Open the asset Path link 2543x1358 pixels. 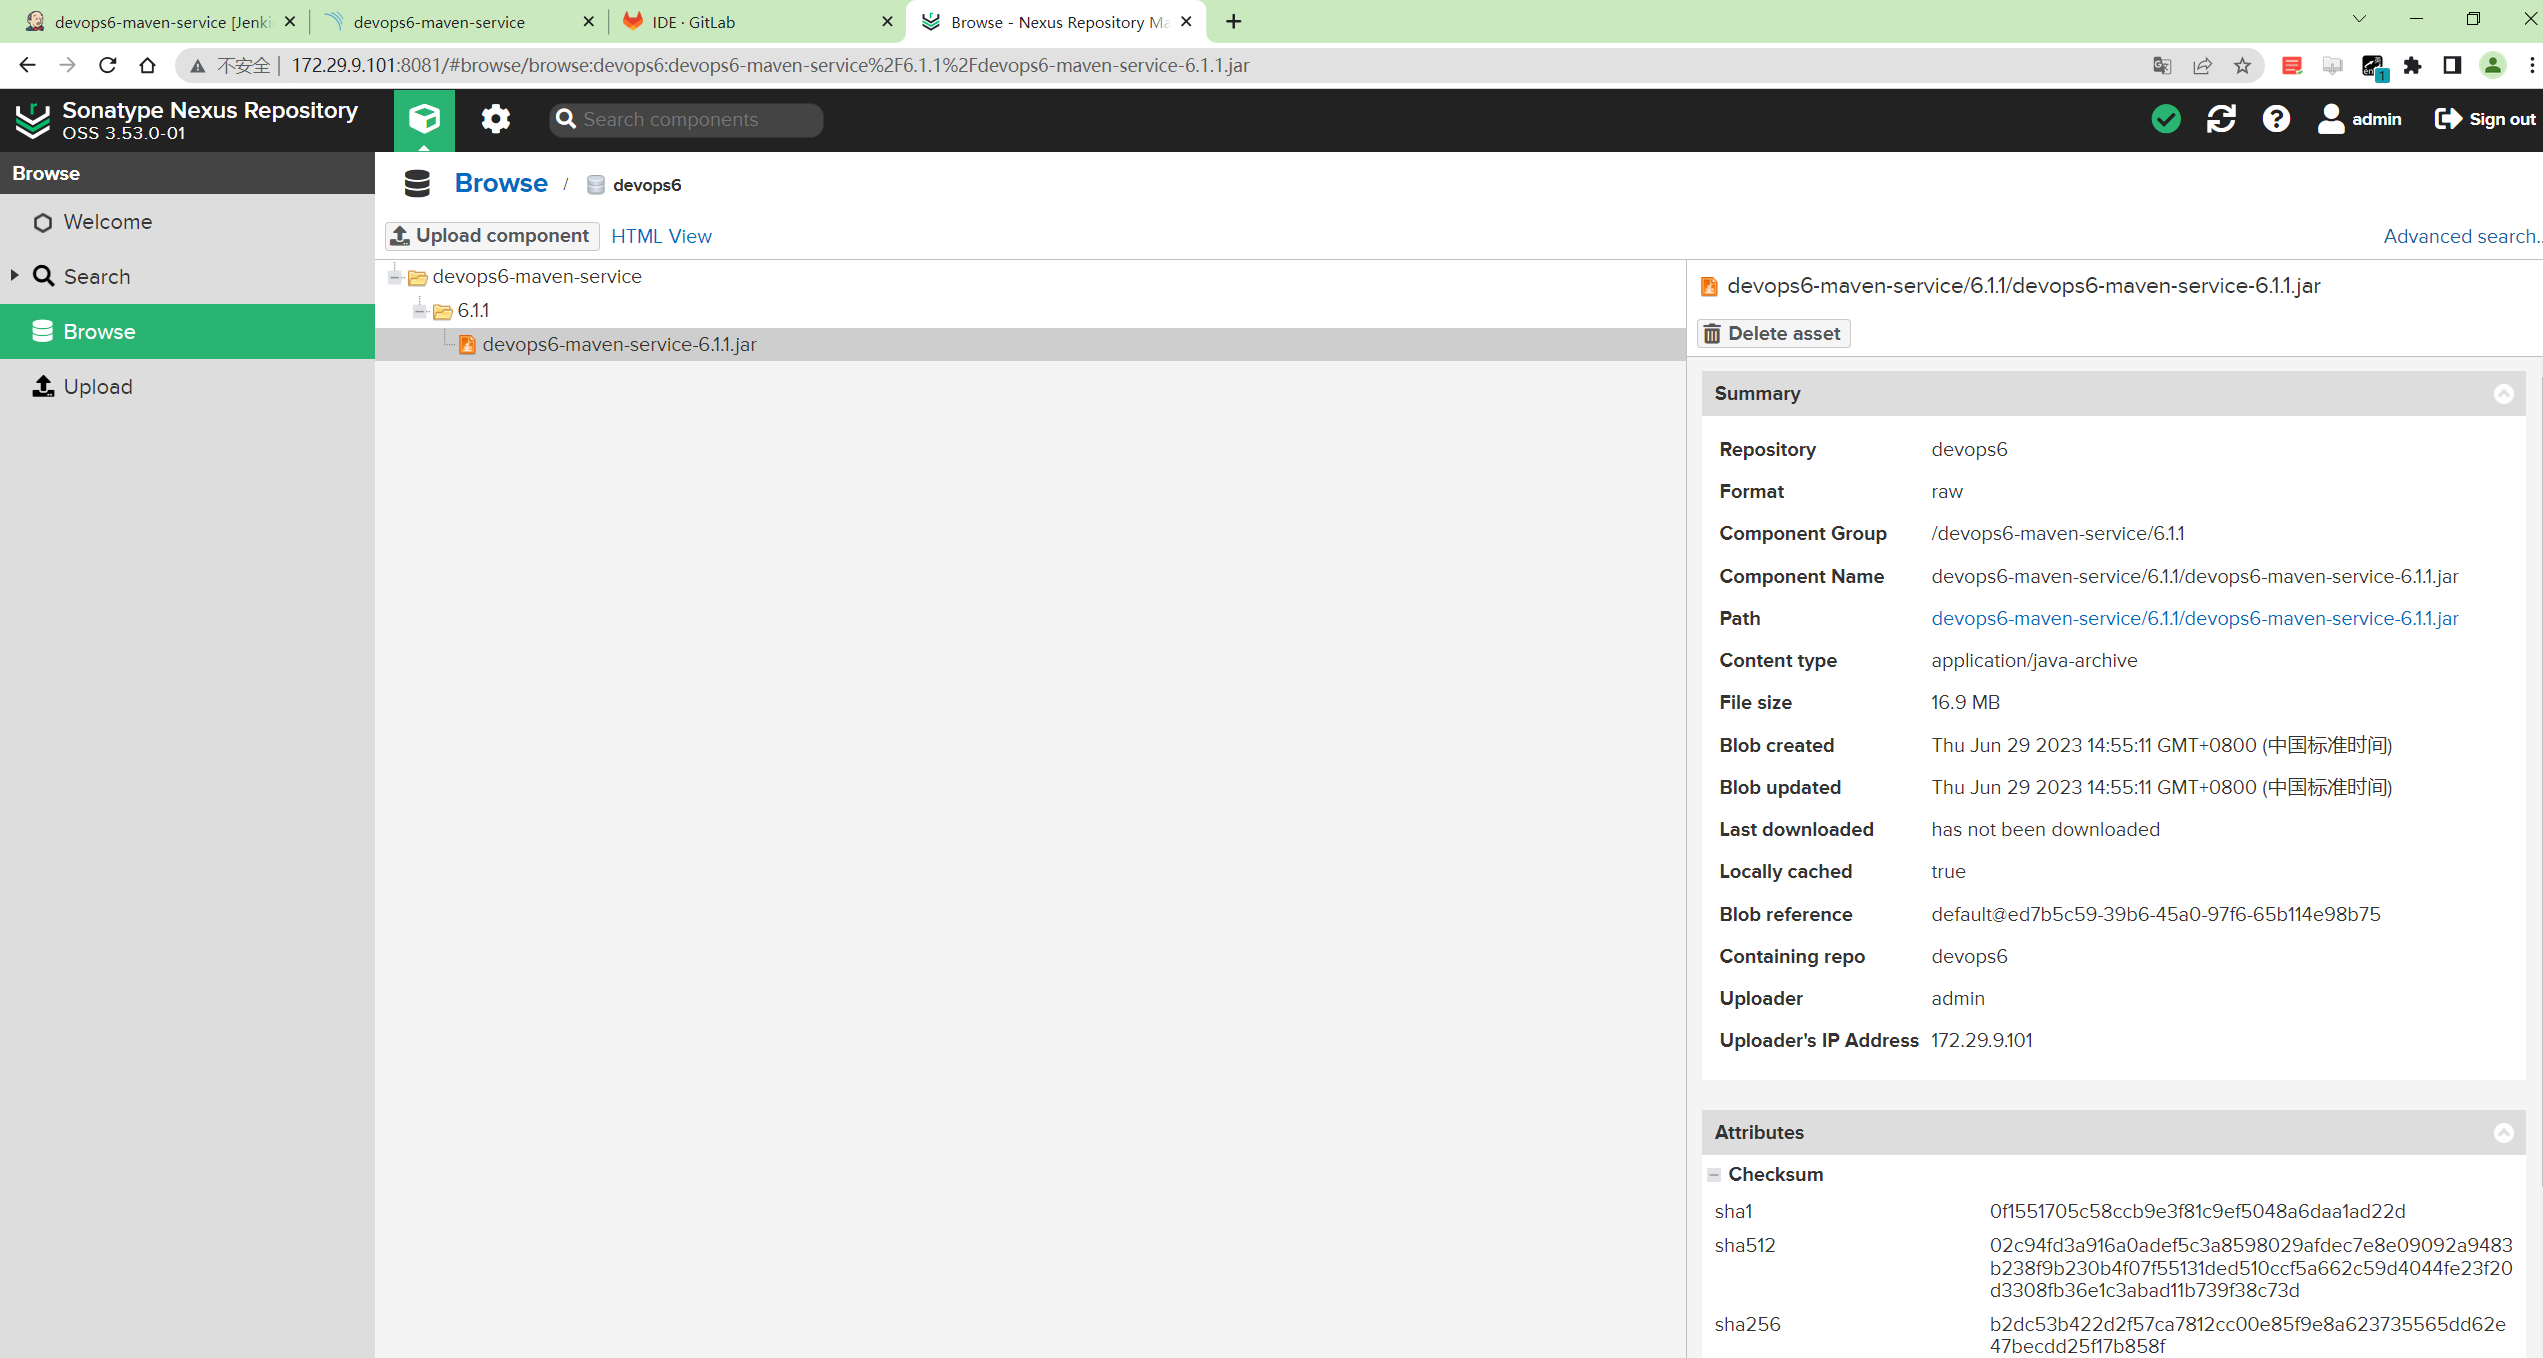[x=2194, y=618]
